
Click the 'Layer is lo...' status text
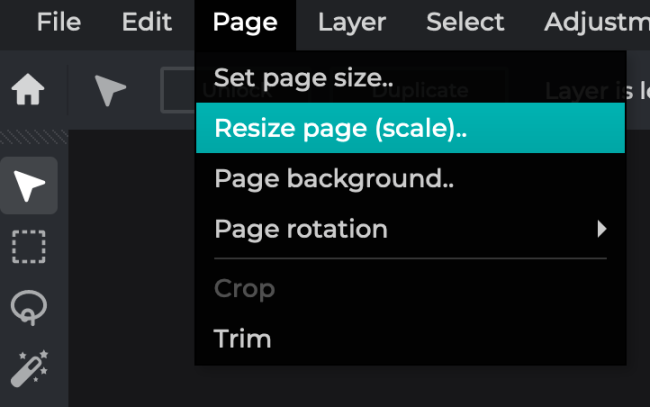coord(596,91)
